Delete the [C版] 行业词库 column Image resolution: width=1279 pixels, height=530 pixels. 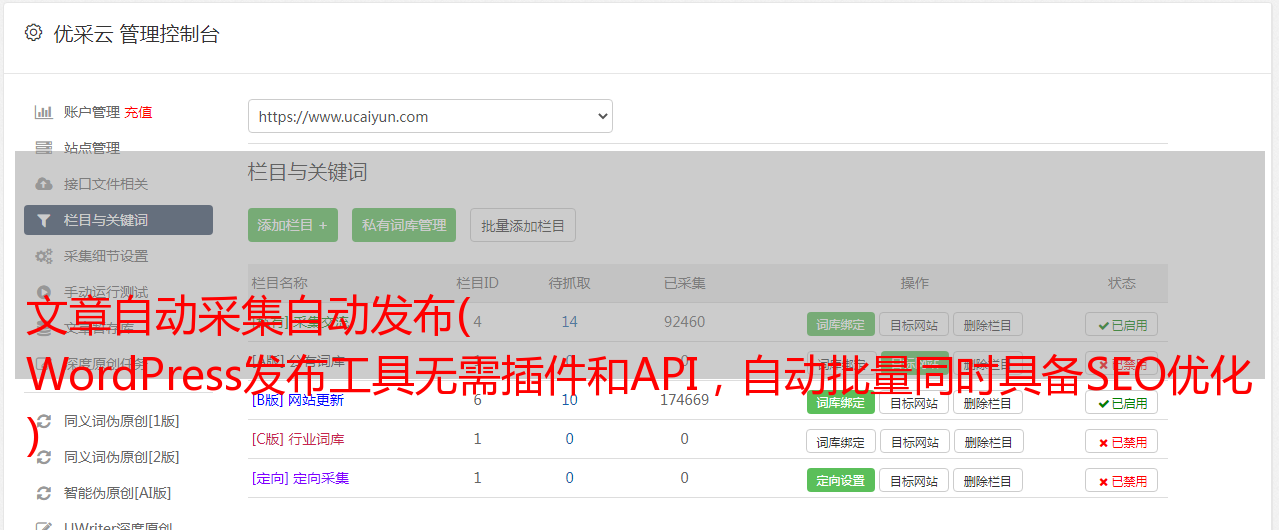coord(987,441)
